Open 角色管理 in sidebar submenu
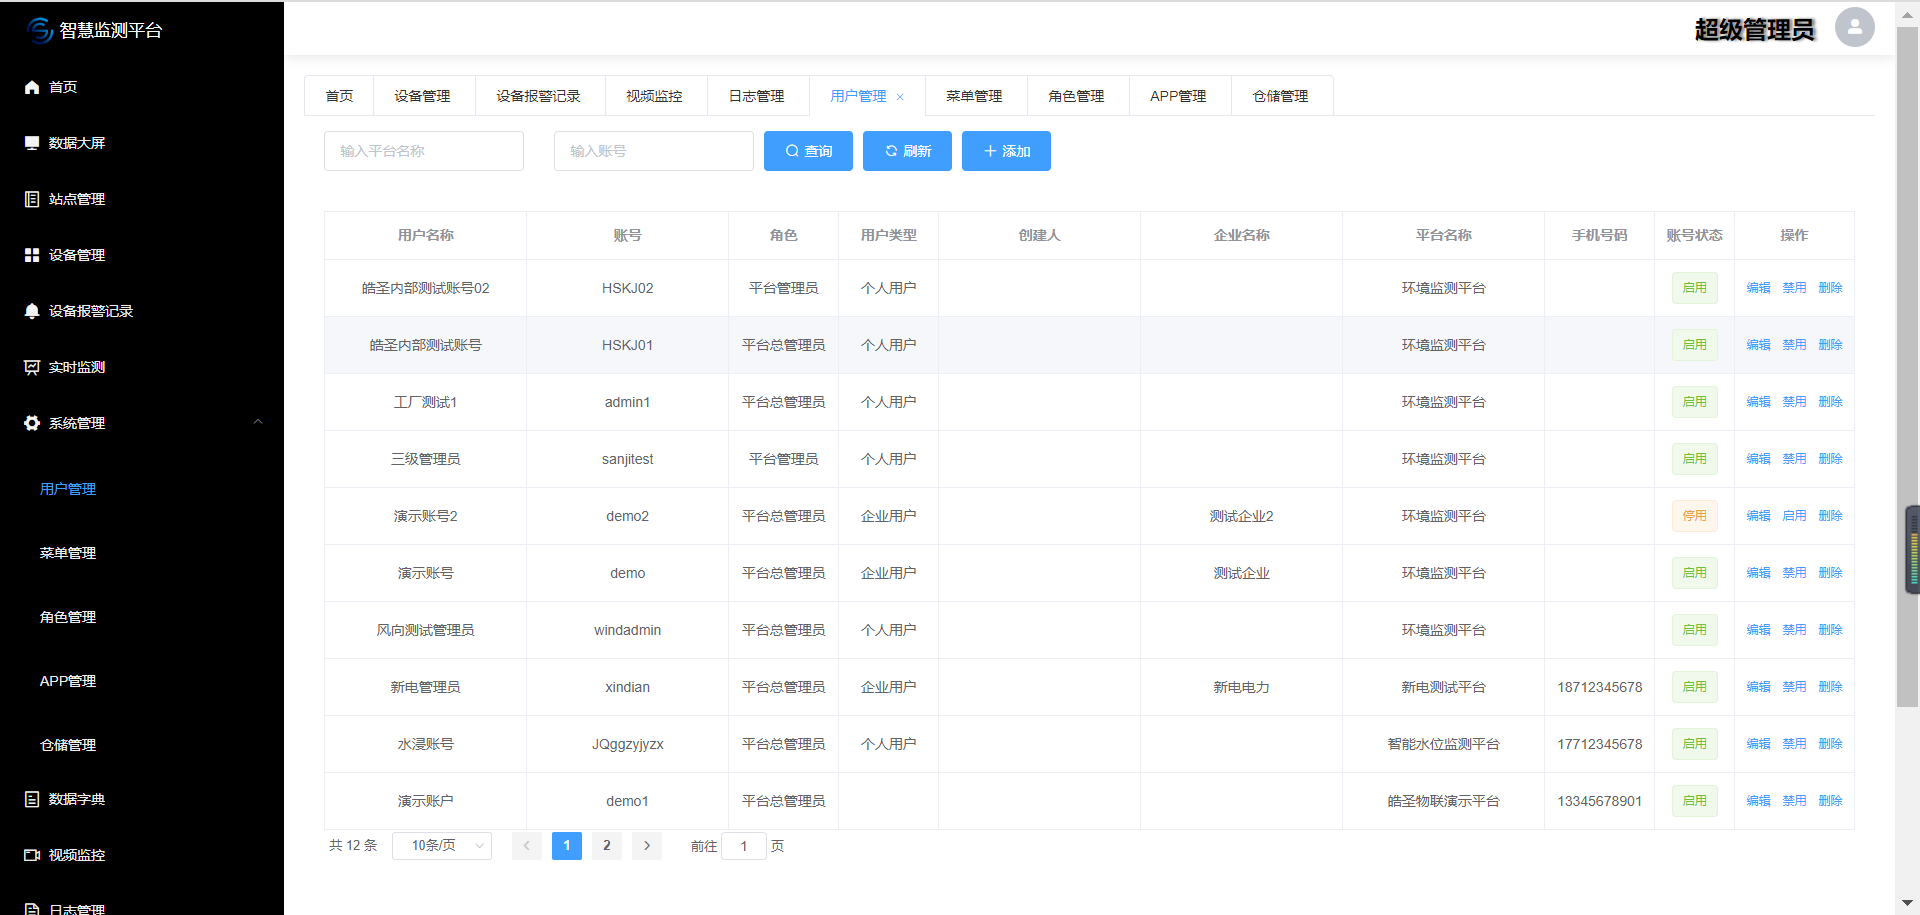The height and width of the screenshot is (915, 1920). point(68,617)
